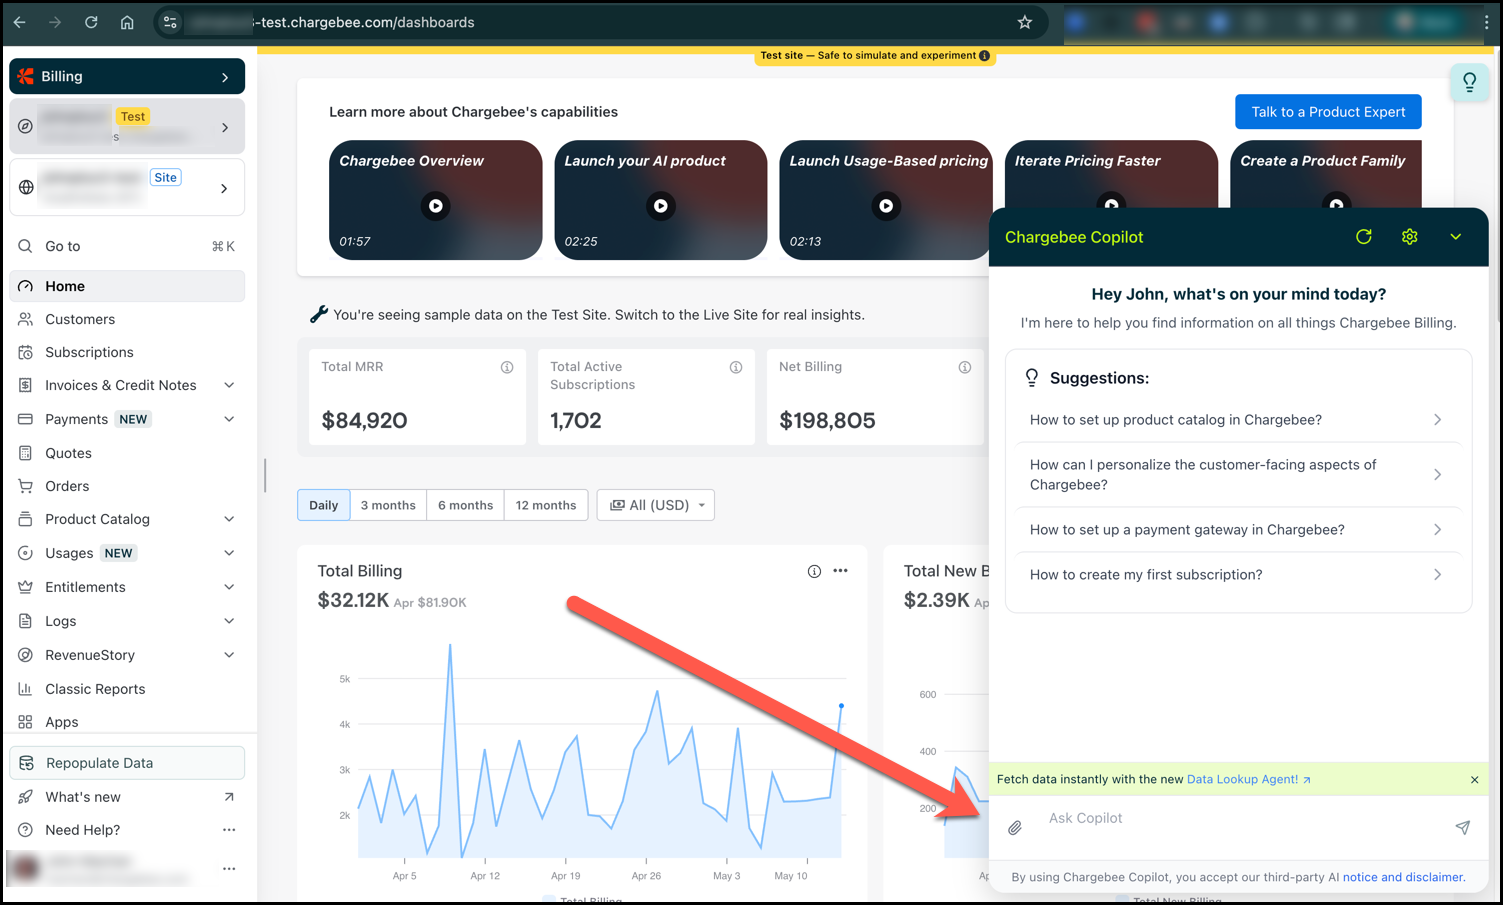1503x905 pixels.
Task: Refresh the Chargebee Copilot conversation
Action: [x=1364, y=237]
